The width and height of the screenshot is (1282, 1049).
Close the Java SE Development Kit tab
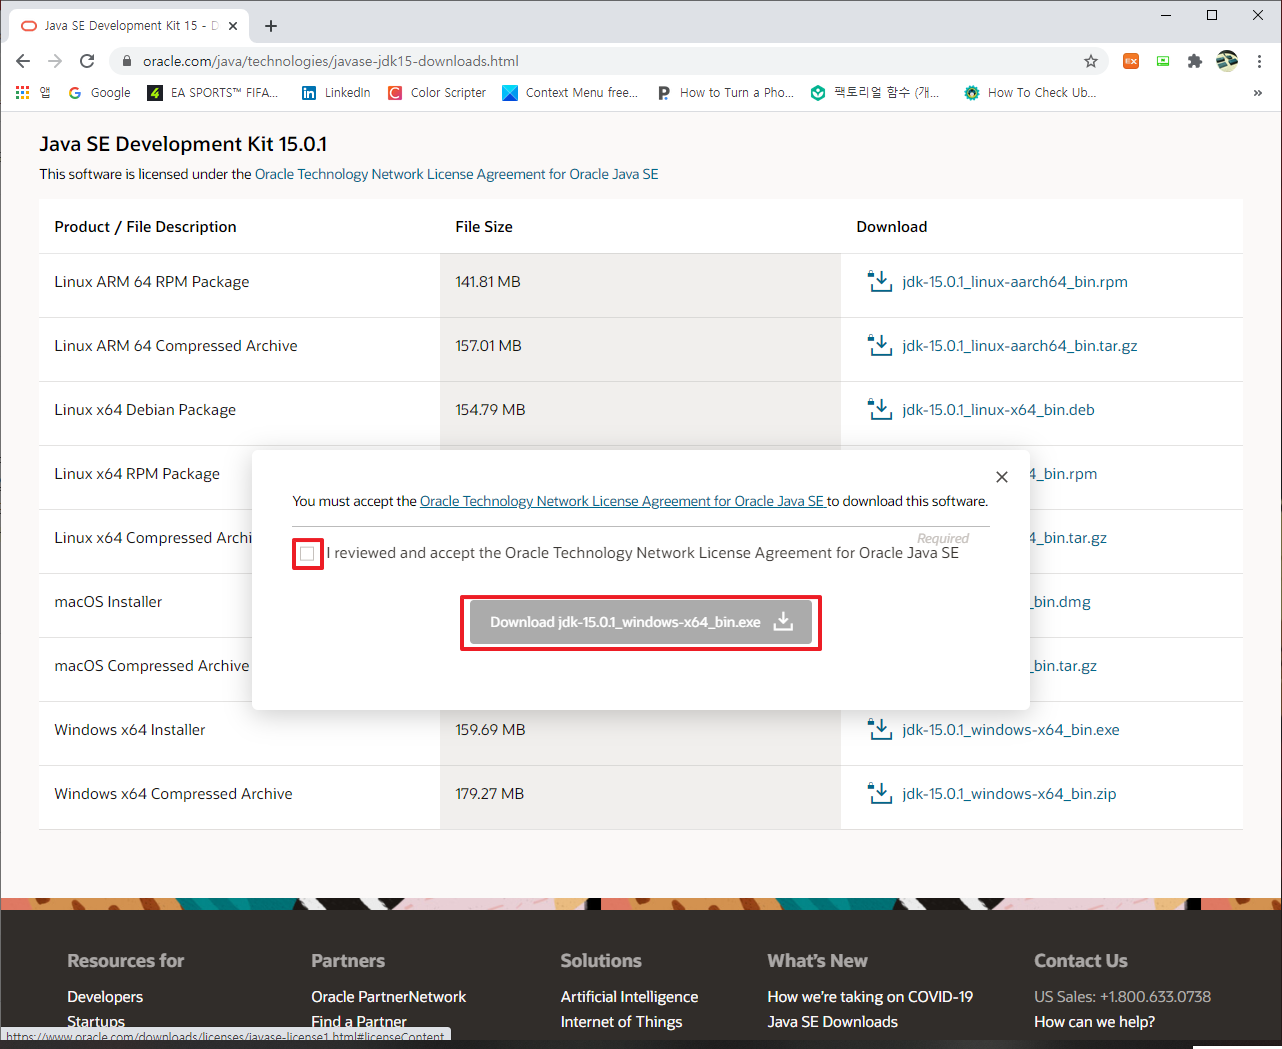[x=233, y=26]
